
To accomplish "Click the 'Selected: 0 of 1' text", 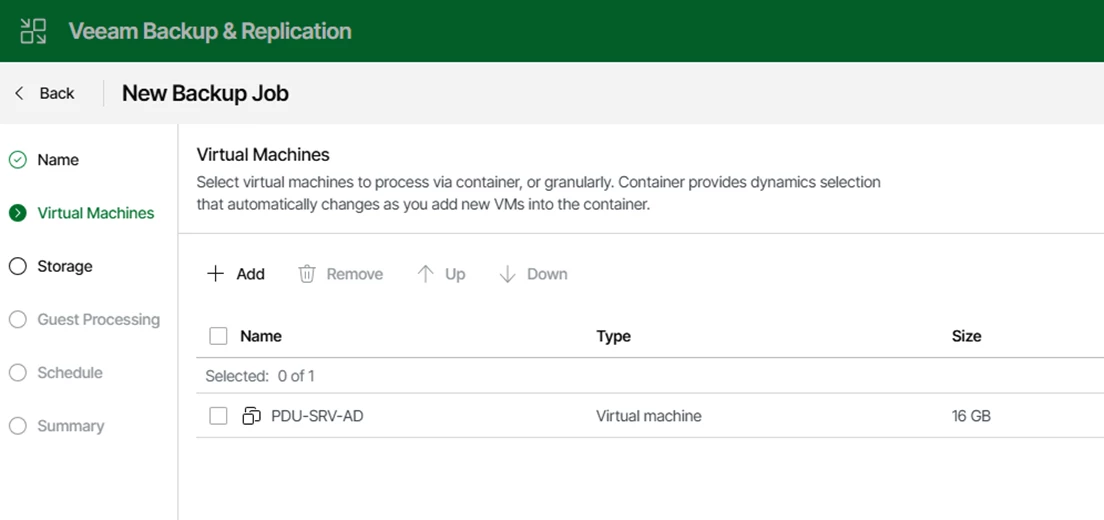I will point(260,376).
